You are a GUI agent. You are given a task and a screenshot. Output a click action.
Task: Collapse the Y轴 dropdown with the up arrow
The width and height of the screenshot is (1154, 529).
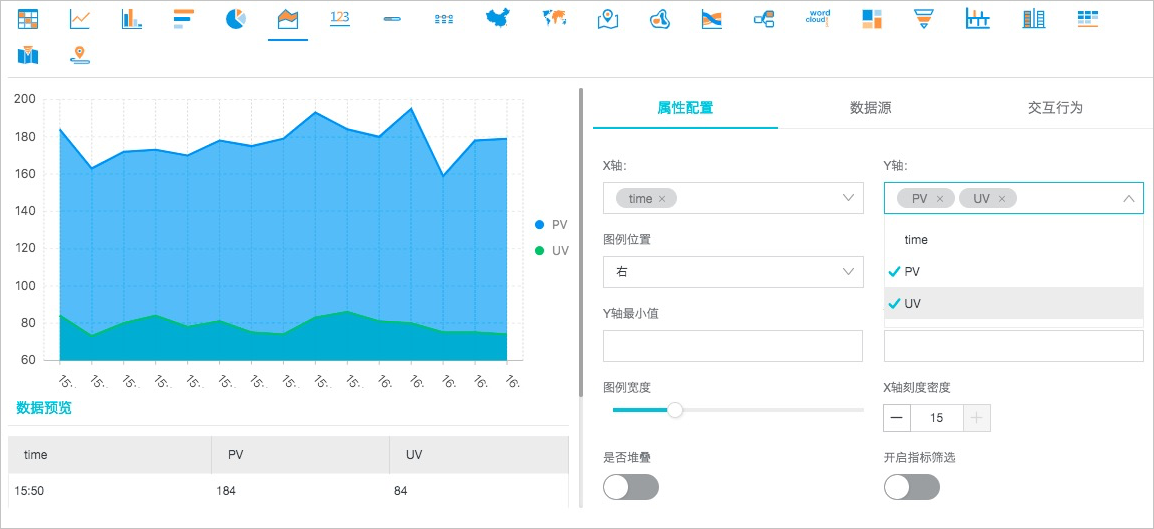1129,199
